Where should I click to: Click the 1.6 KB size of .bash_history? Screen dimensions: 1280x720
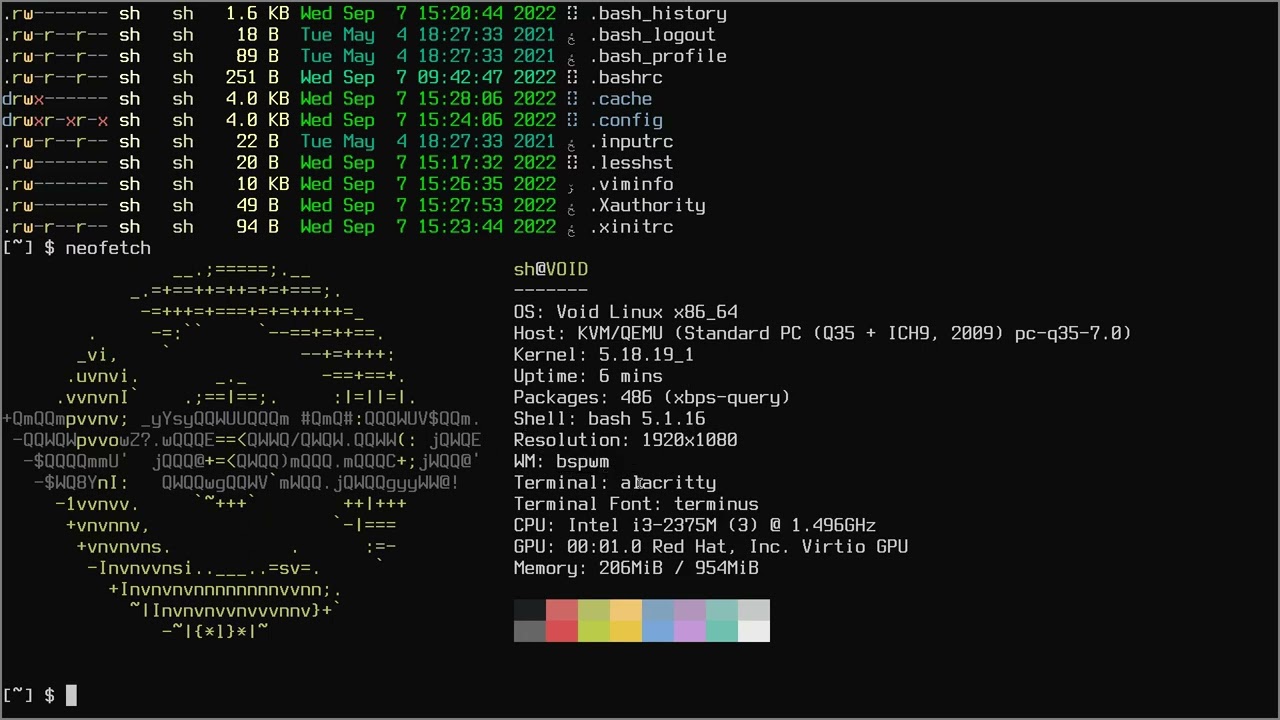tap(257, 14)
